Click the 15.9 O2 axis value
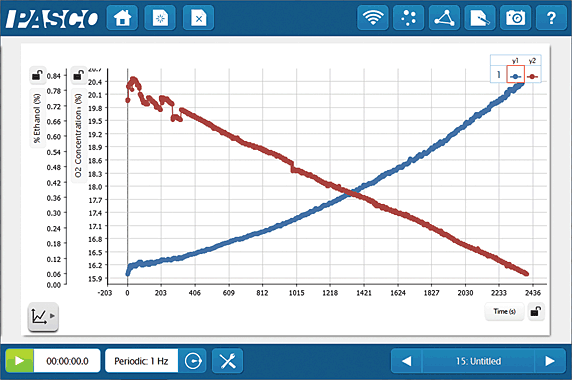Viewport: 572px width, 380px height. [x=95, y=279]
